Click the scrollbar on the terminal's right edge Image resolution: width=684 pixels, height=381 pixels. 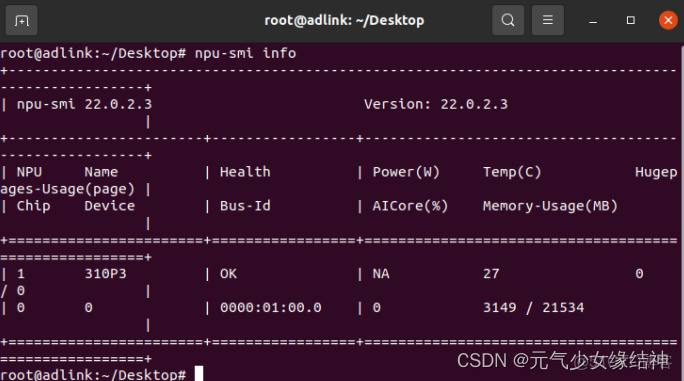tap(681, 212)
